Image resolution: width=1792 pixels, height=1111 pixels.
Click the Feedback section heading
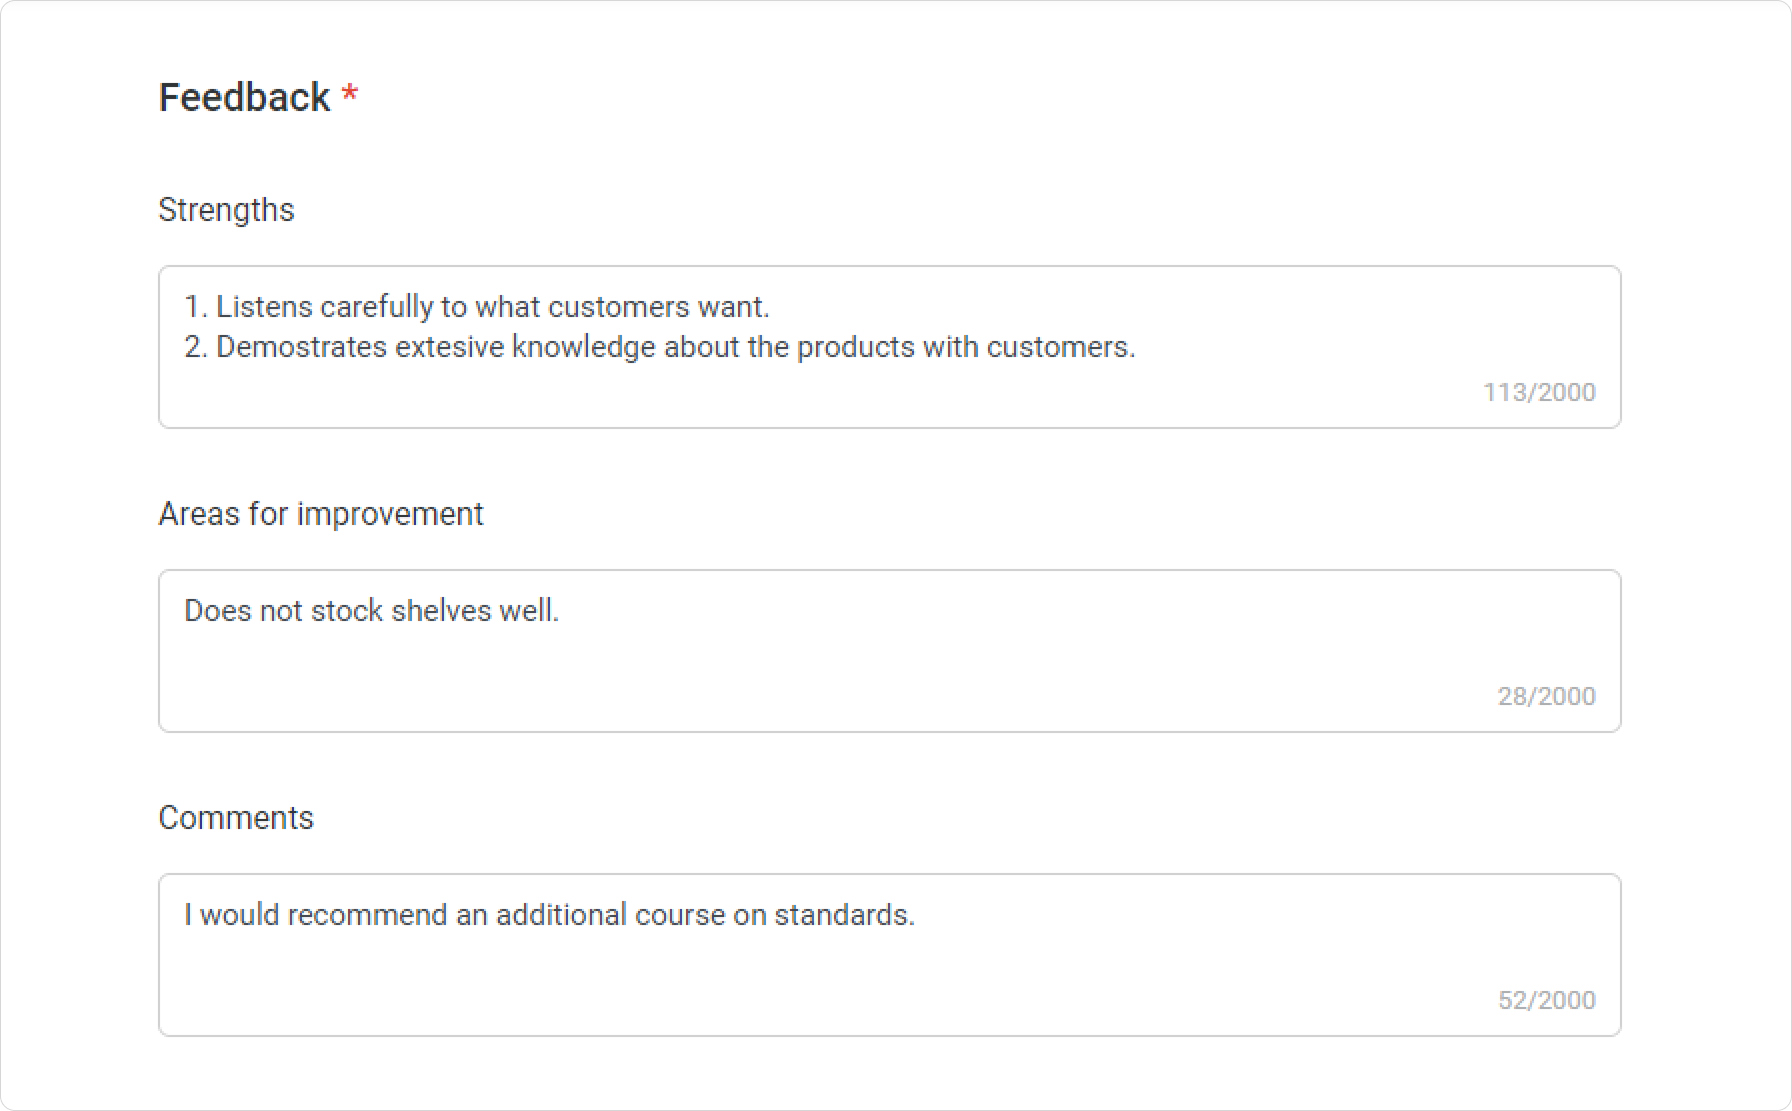(244, 97)
